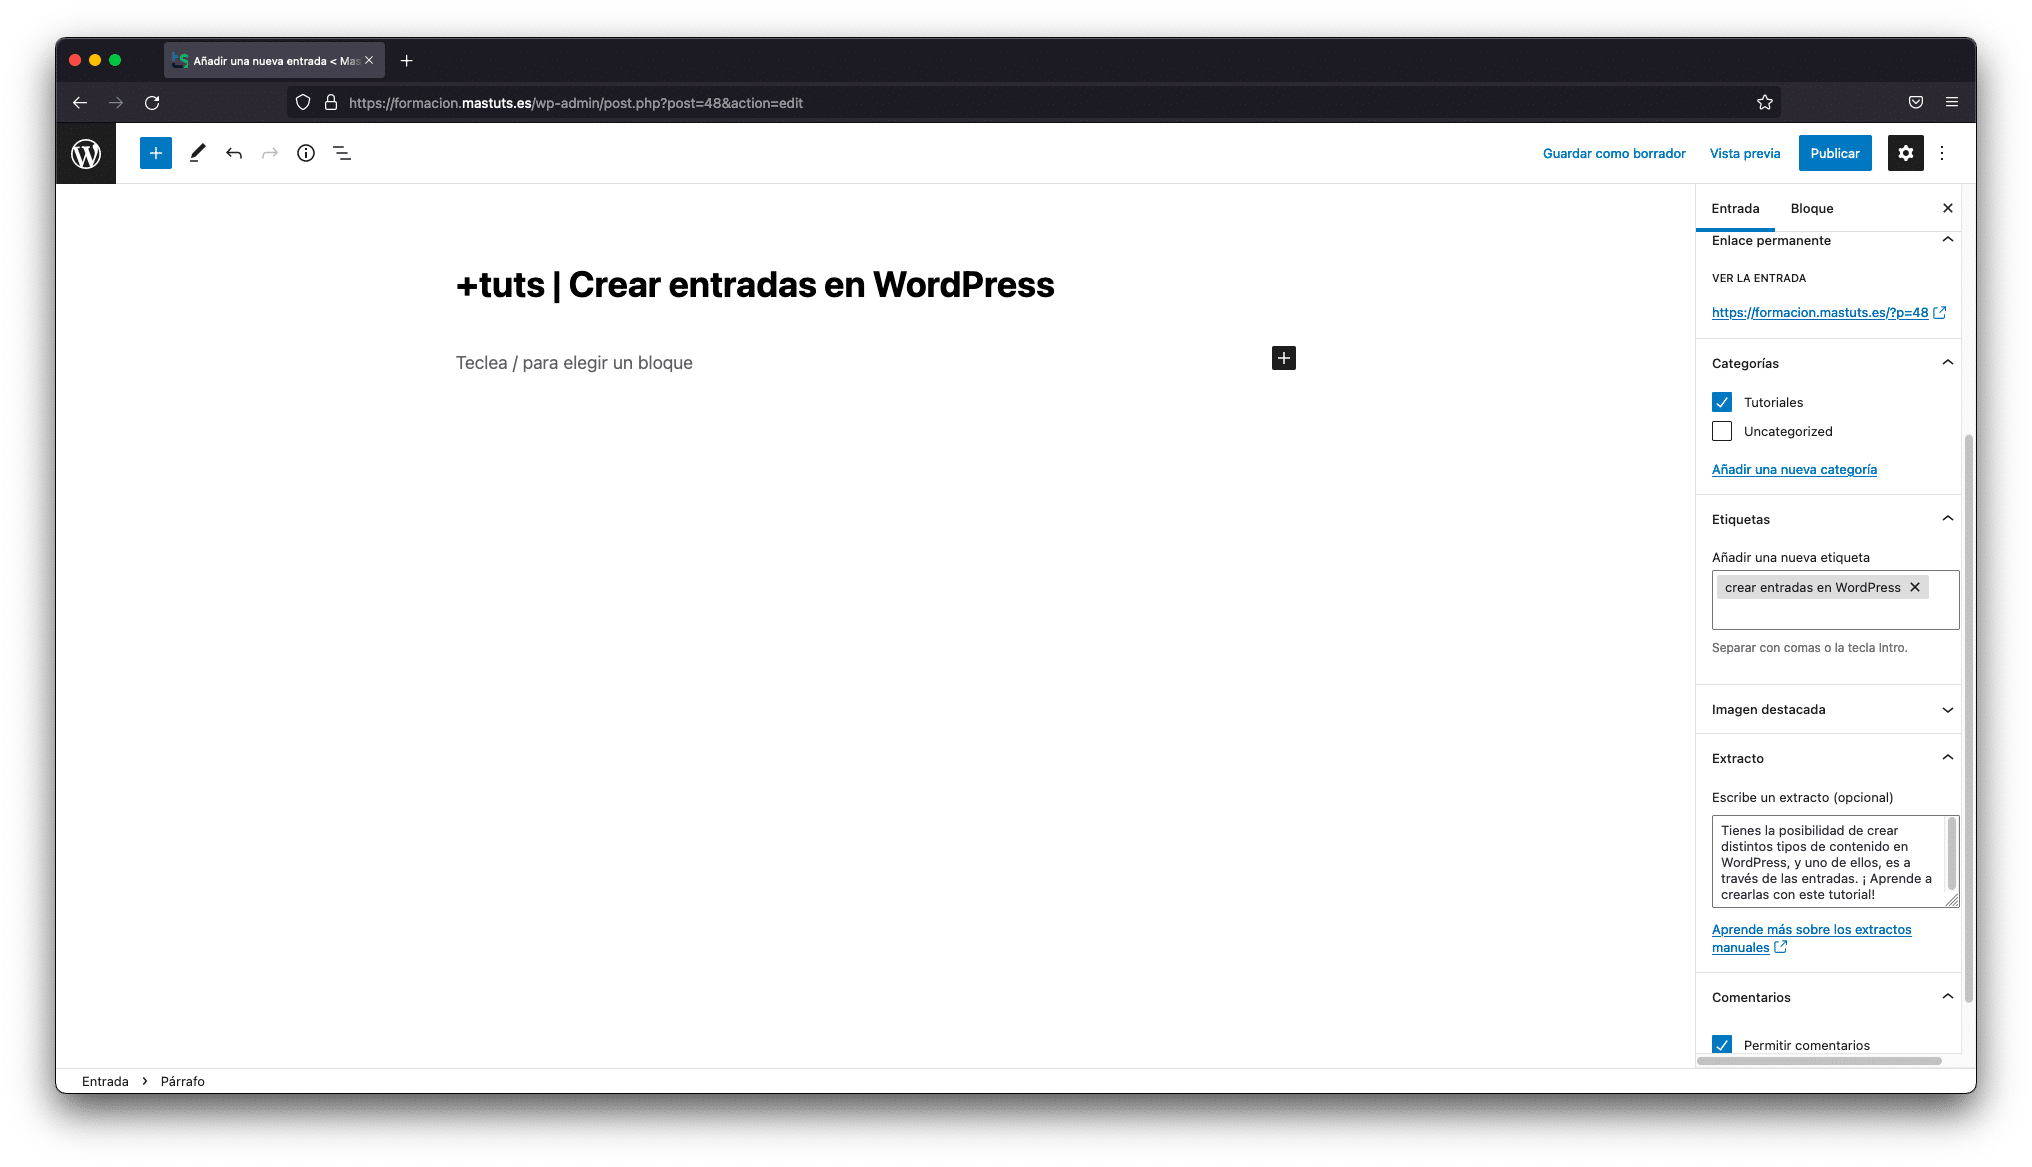Click the excerpt textarea scrollbar
Viewport: 2032px width, 1167px height.
coord(1950,853)
